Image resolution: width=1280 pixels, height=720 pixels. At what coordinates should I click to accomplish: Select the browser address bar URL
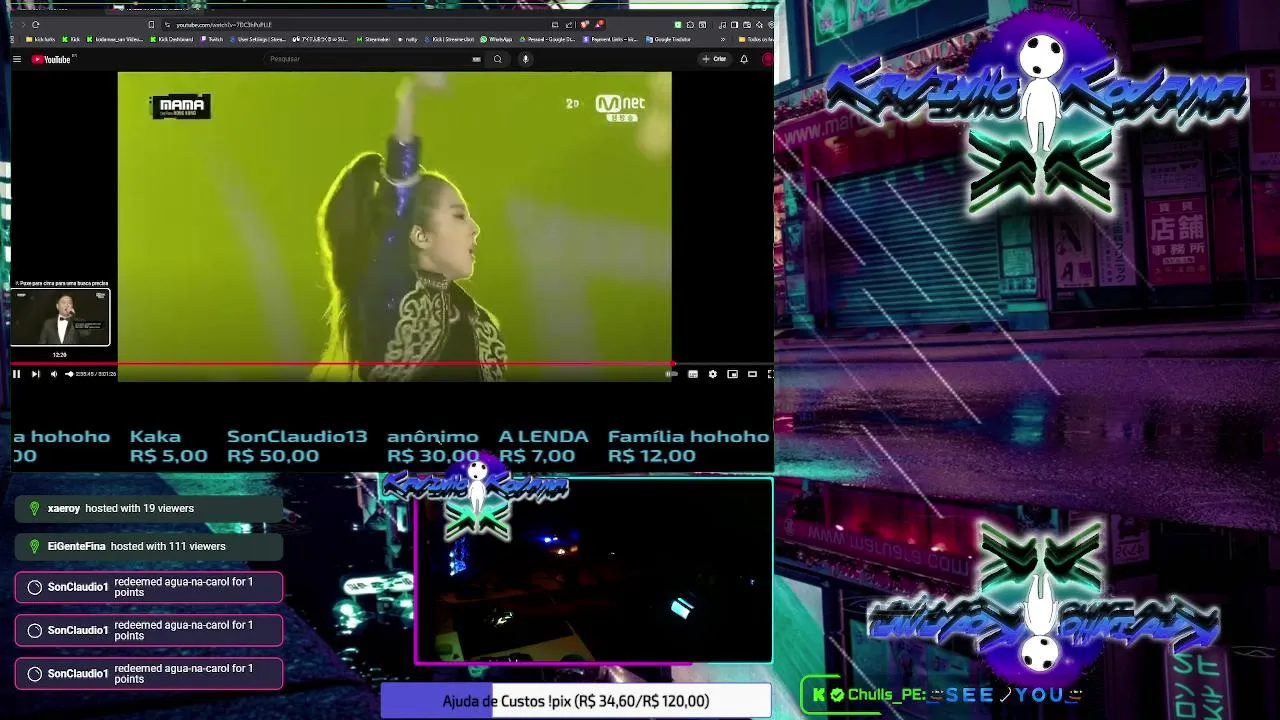coord(223,24)
